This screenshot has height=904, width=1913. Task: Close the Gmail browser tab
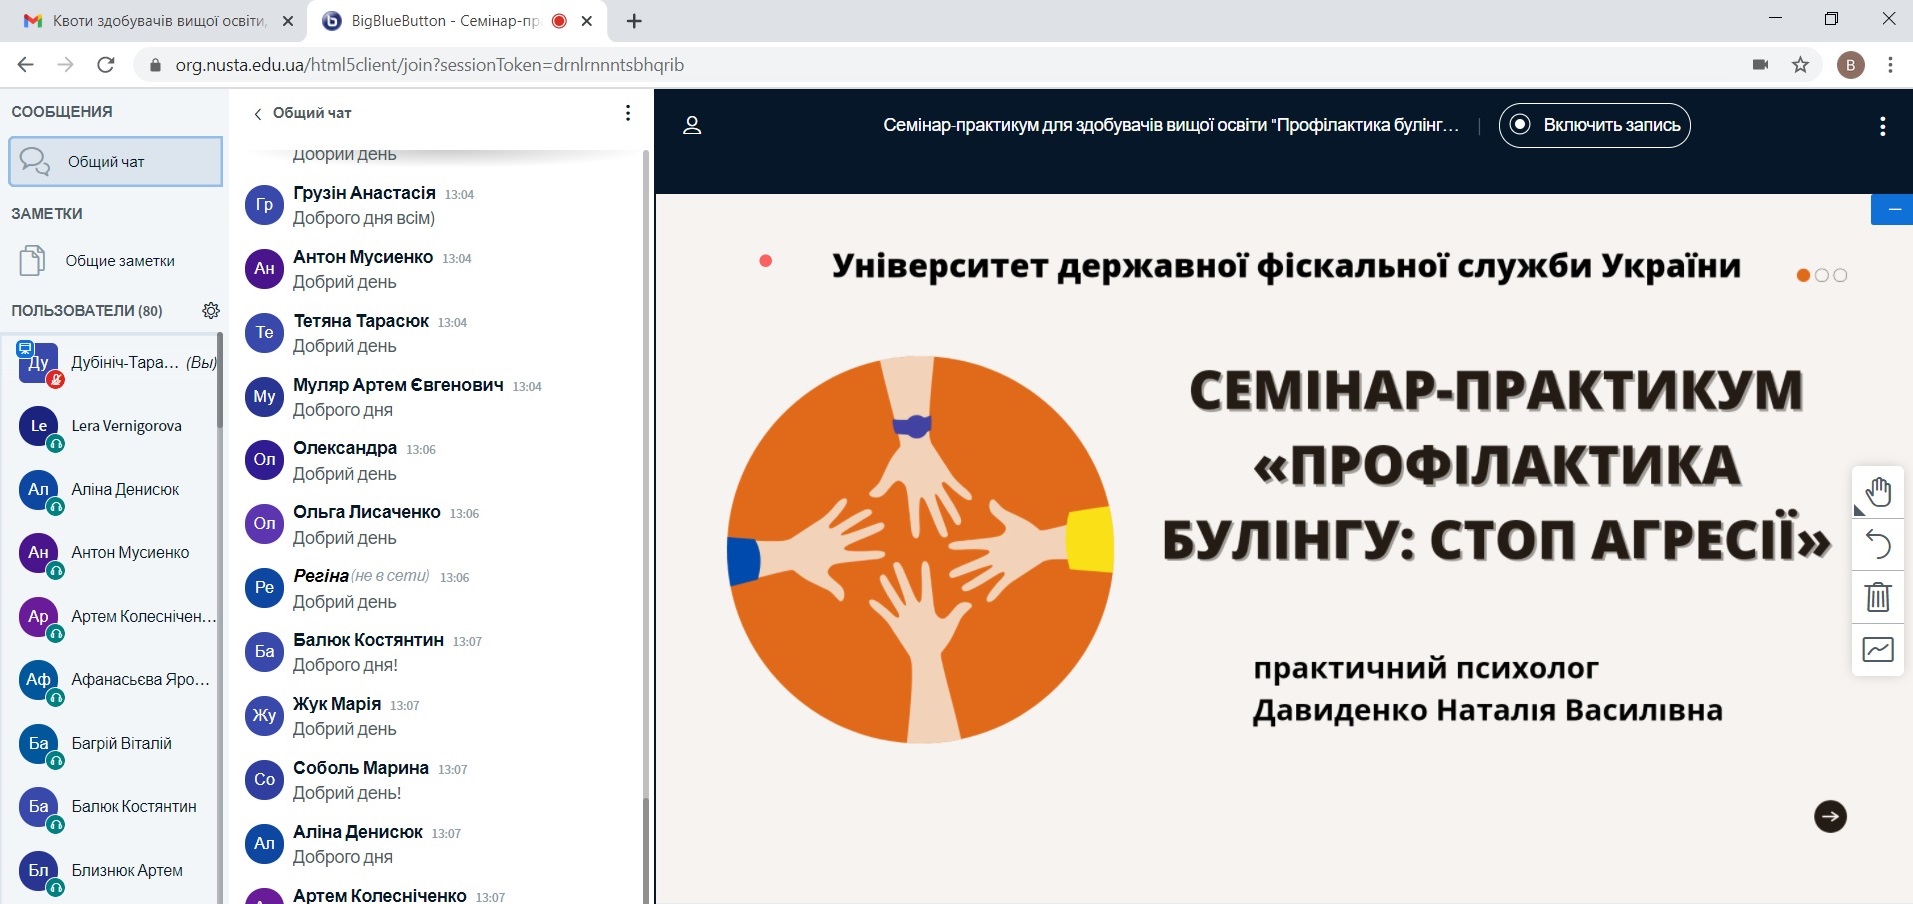tap(288, 21)
